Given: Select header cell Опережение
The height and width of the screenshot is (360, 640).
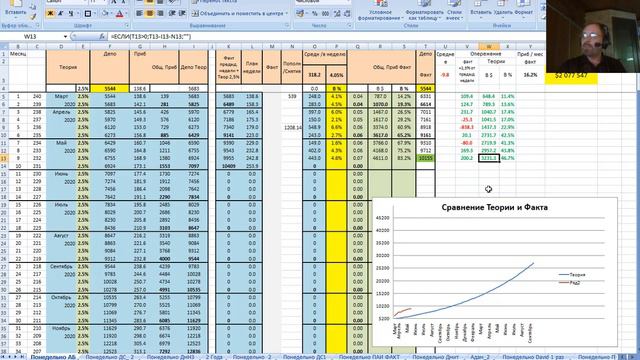Looking at the screenshot, I should point(485,53).
